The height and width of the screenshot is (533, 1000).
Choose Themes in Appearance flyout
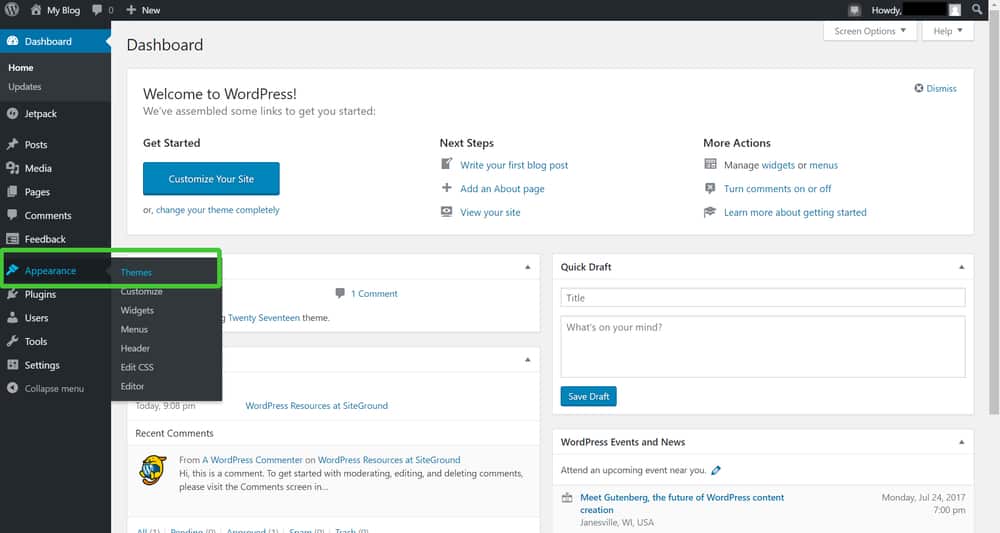click(x=136, y=272)
